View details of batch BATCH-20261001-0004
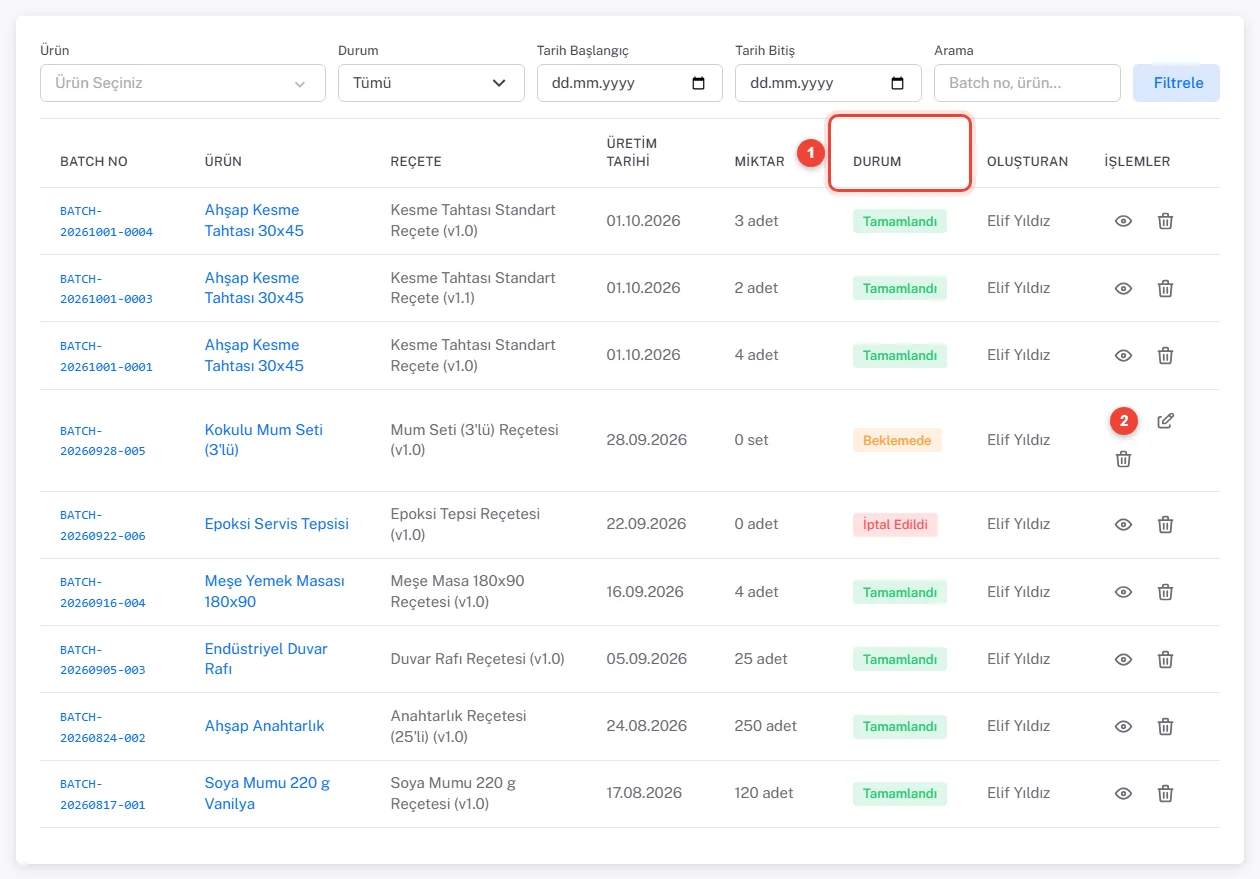Screen dimensions: 1260x879 tap(1123, 221)
